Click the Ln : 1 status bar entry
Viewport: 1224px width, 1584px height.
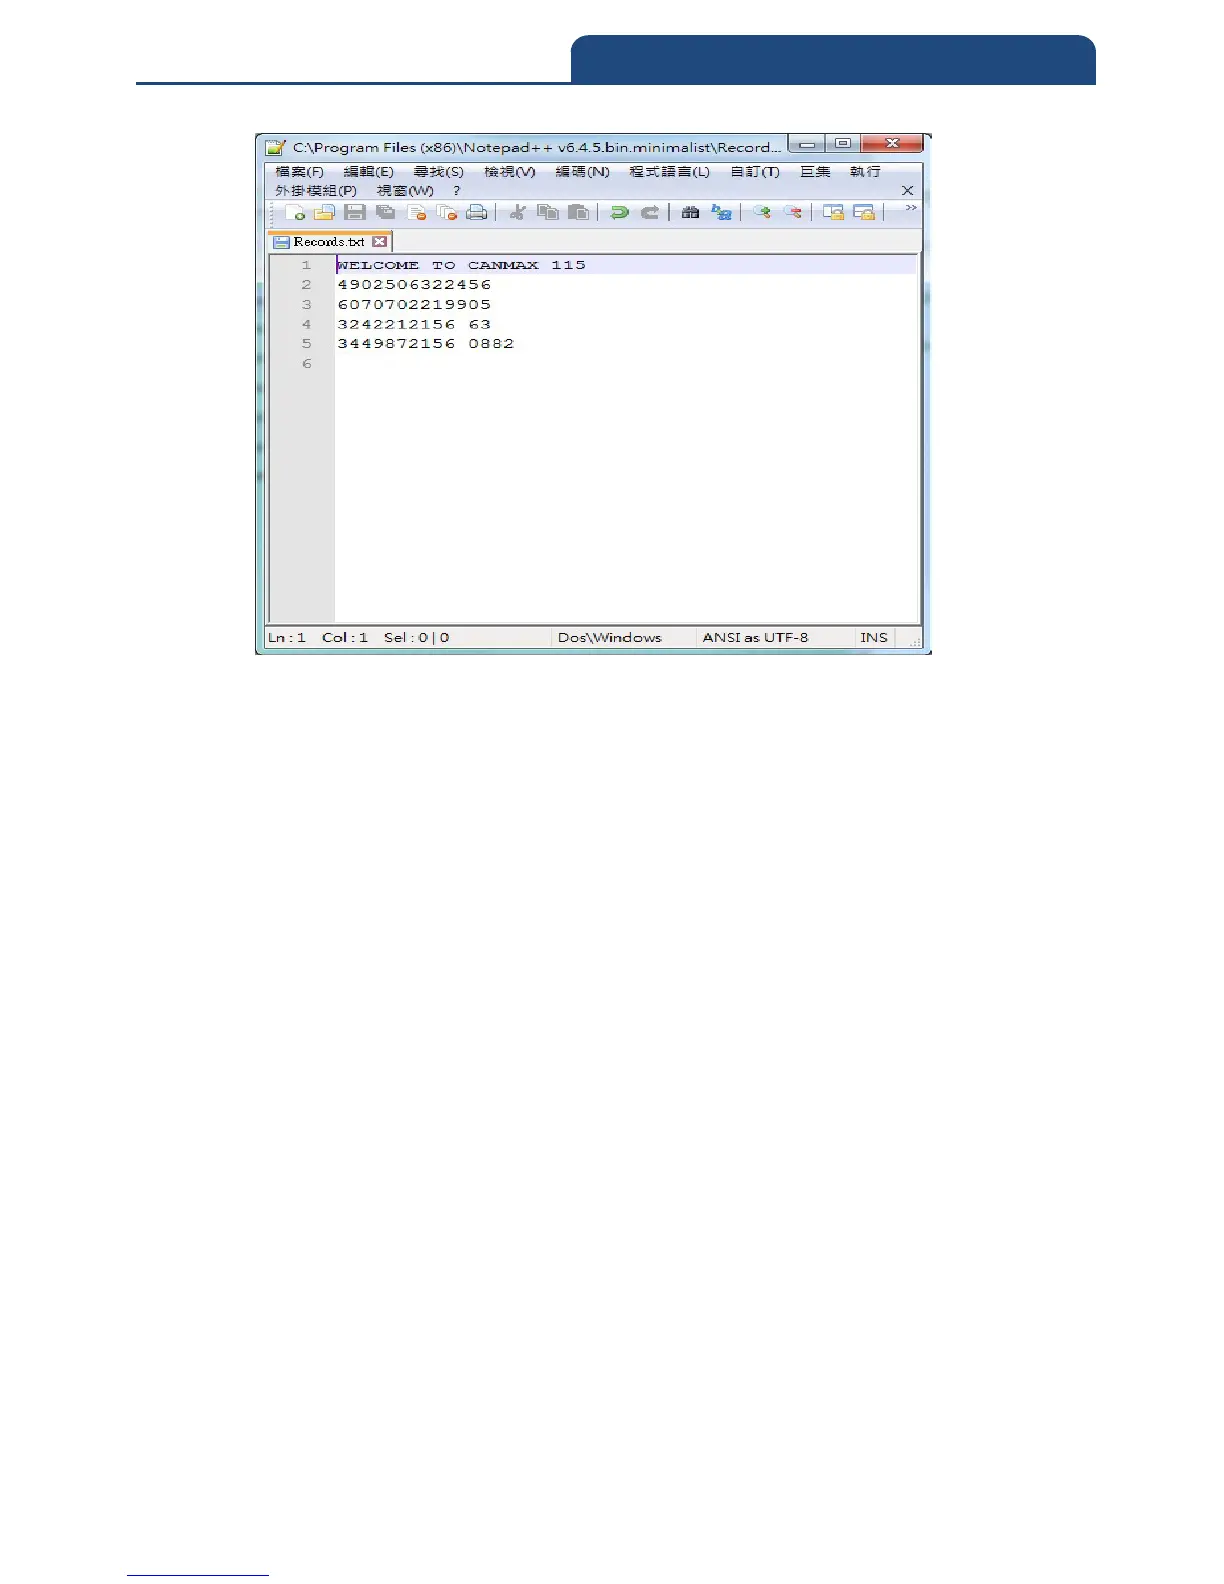287,637
